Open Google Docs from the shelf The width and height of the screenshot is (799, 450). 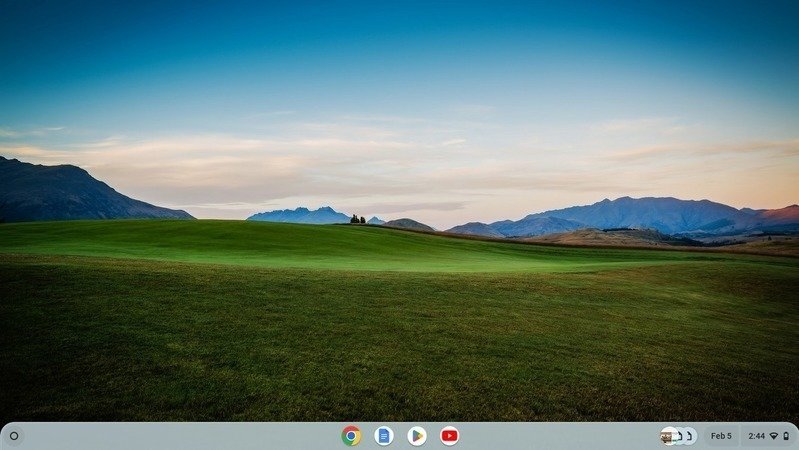point(384,436)
